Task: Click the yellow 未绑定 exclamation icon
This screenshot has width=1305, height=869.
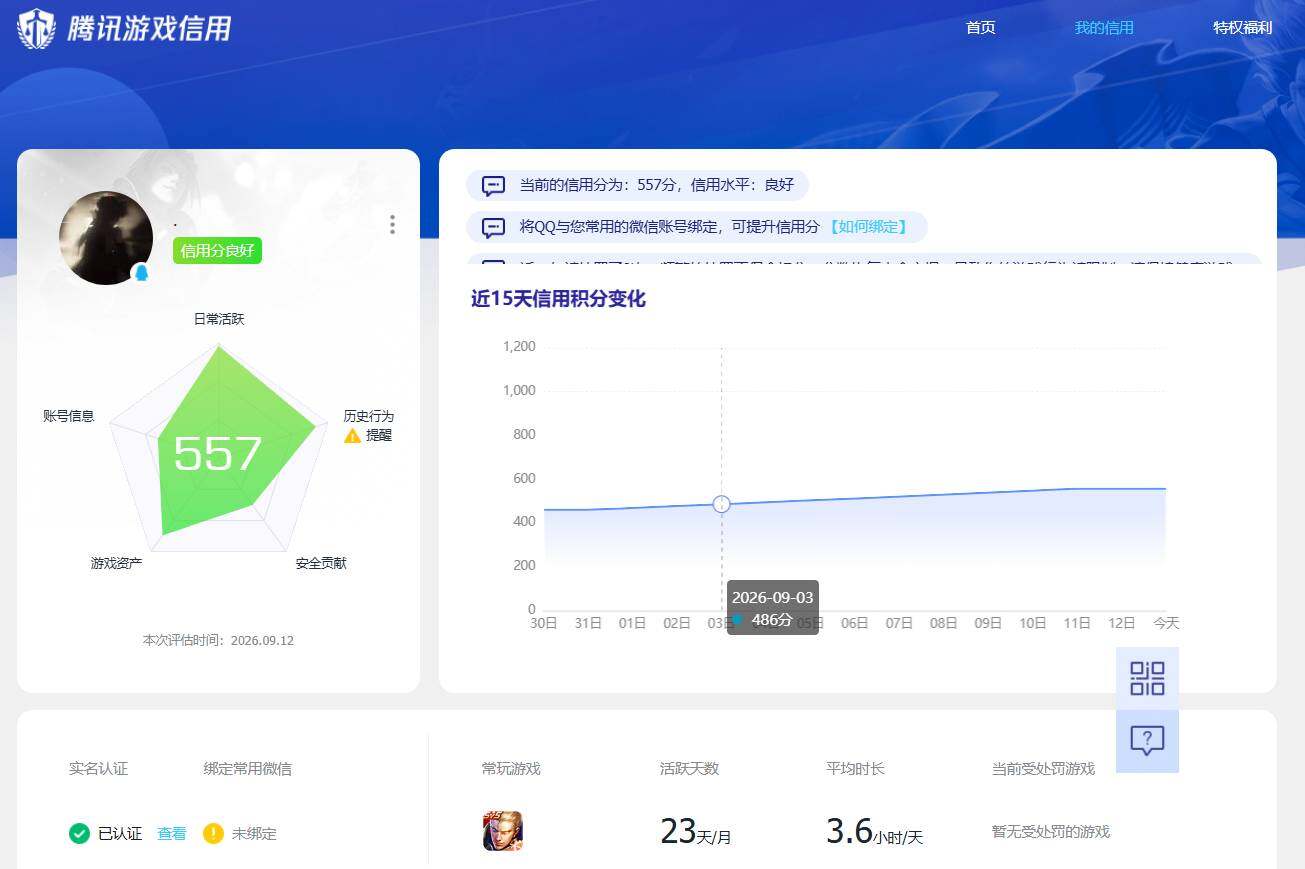Action: [x=213, y=833]
